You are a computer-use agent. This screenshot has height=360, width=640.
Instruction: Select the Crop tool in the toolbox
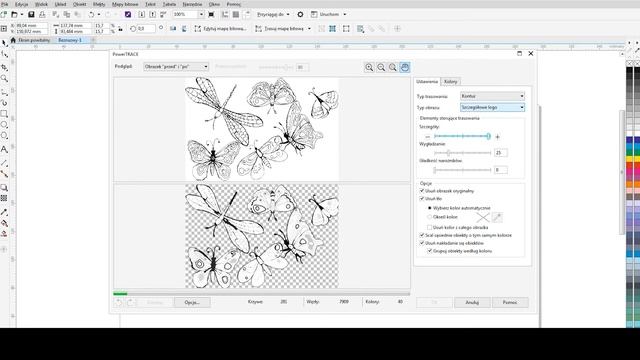click(x=4, y=67)
